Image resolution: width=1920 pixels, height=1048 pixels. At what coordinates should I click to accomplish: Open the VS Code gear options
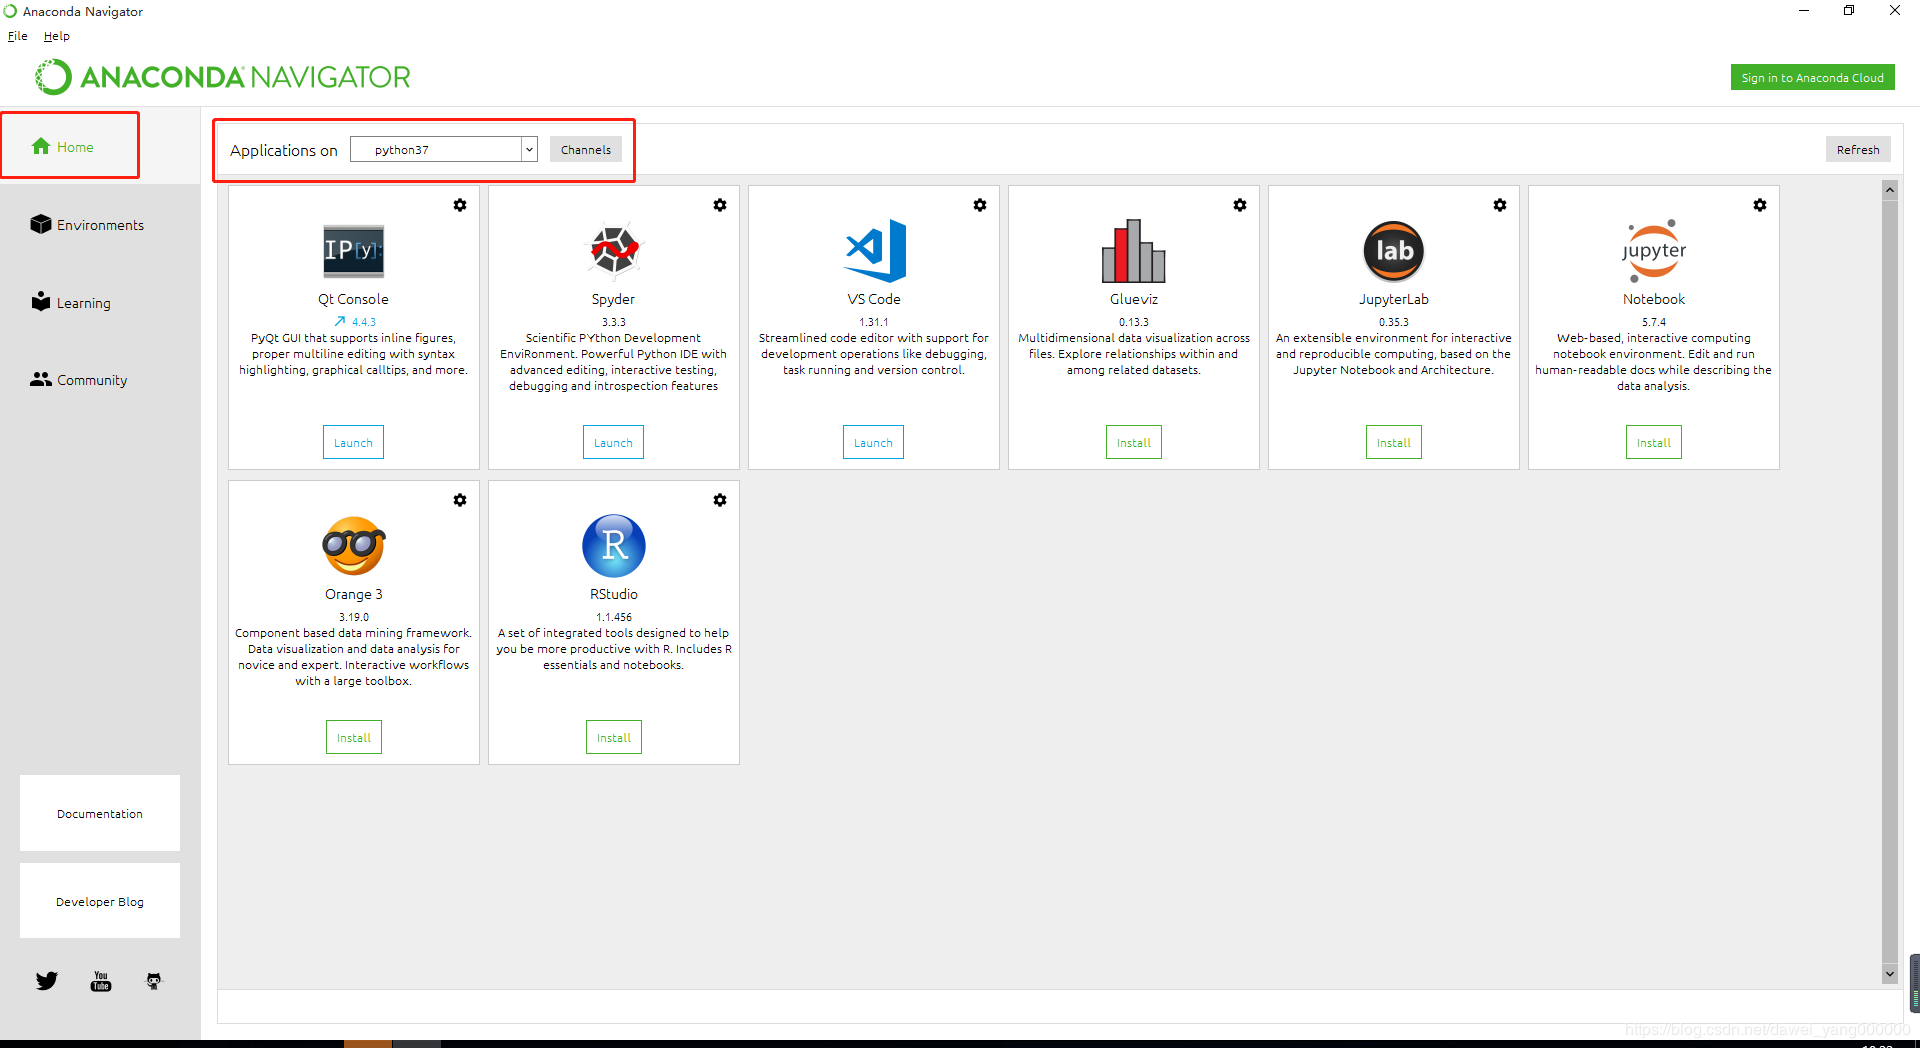(980, 205)
